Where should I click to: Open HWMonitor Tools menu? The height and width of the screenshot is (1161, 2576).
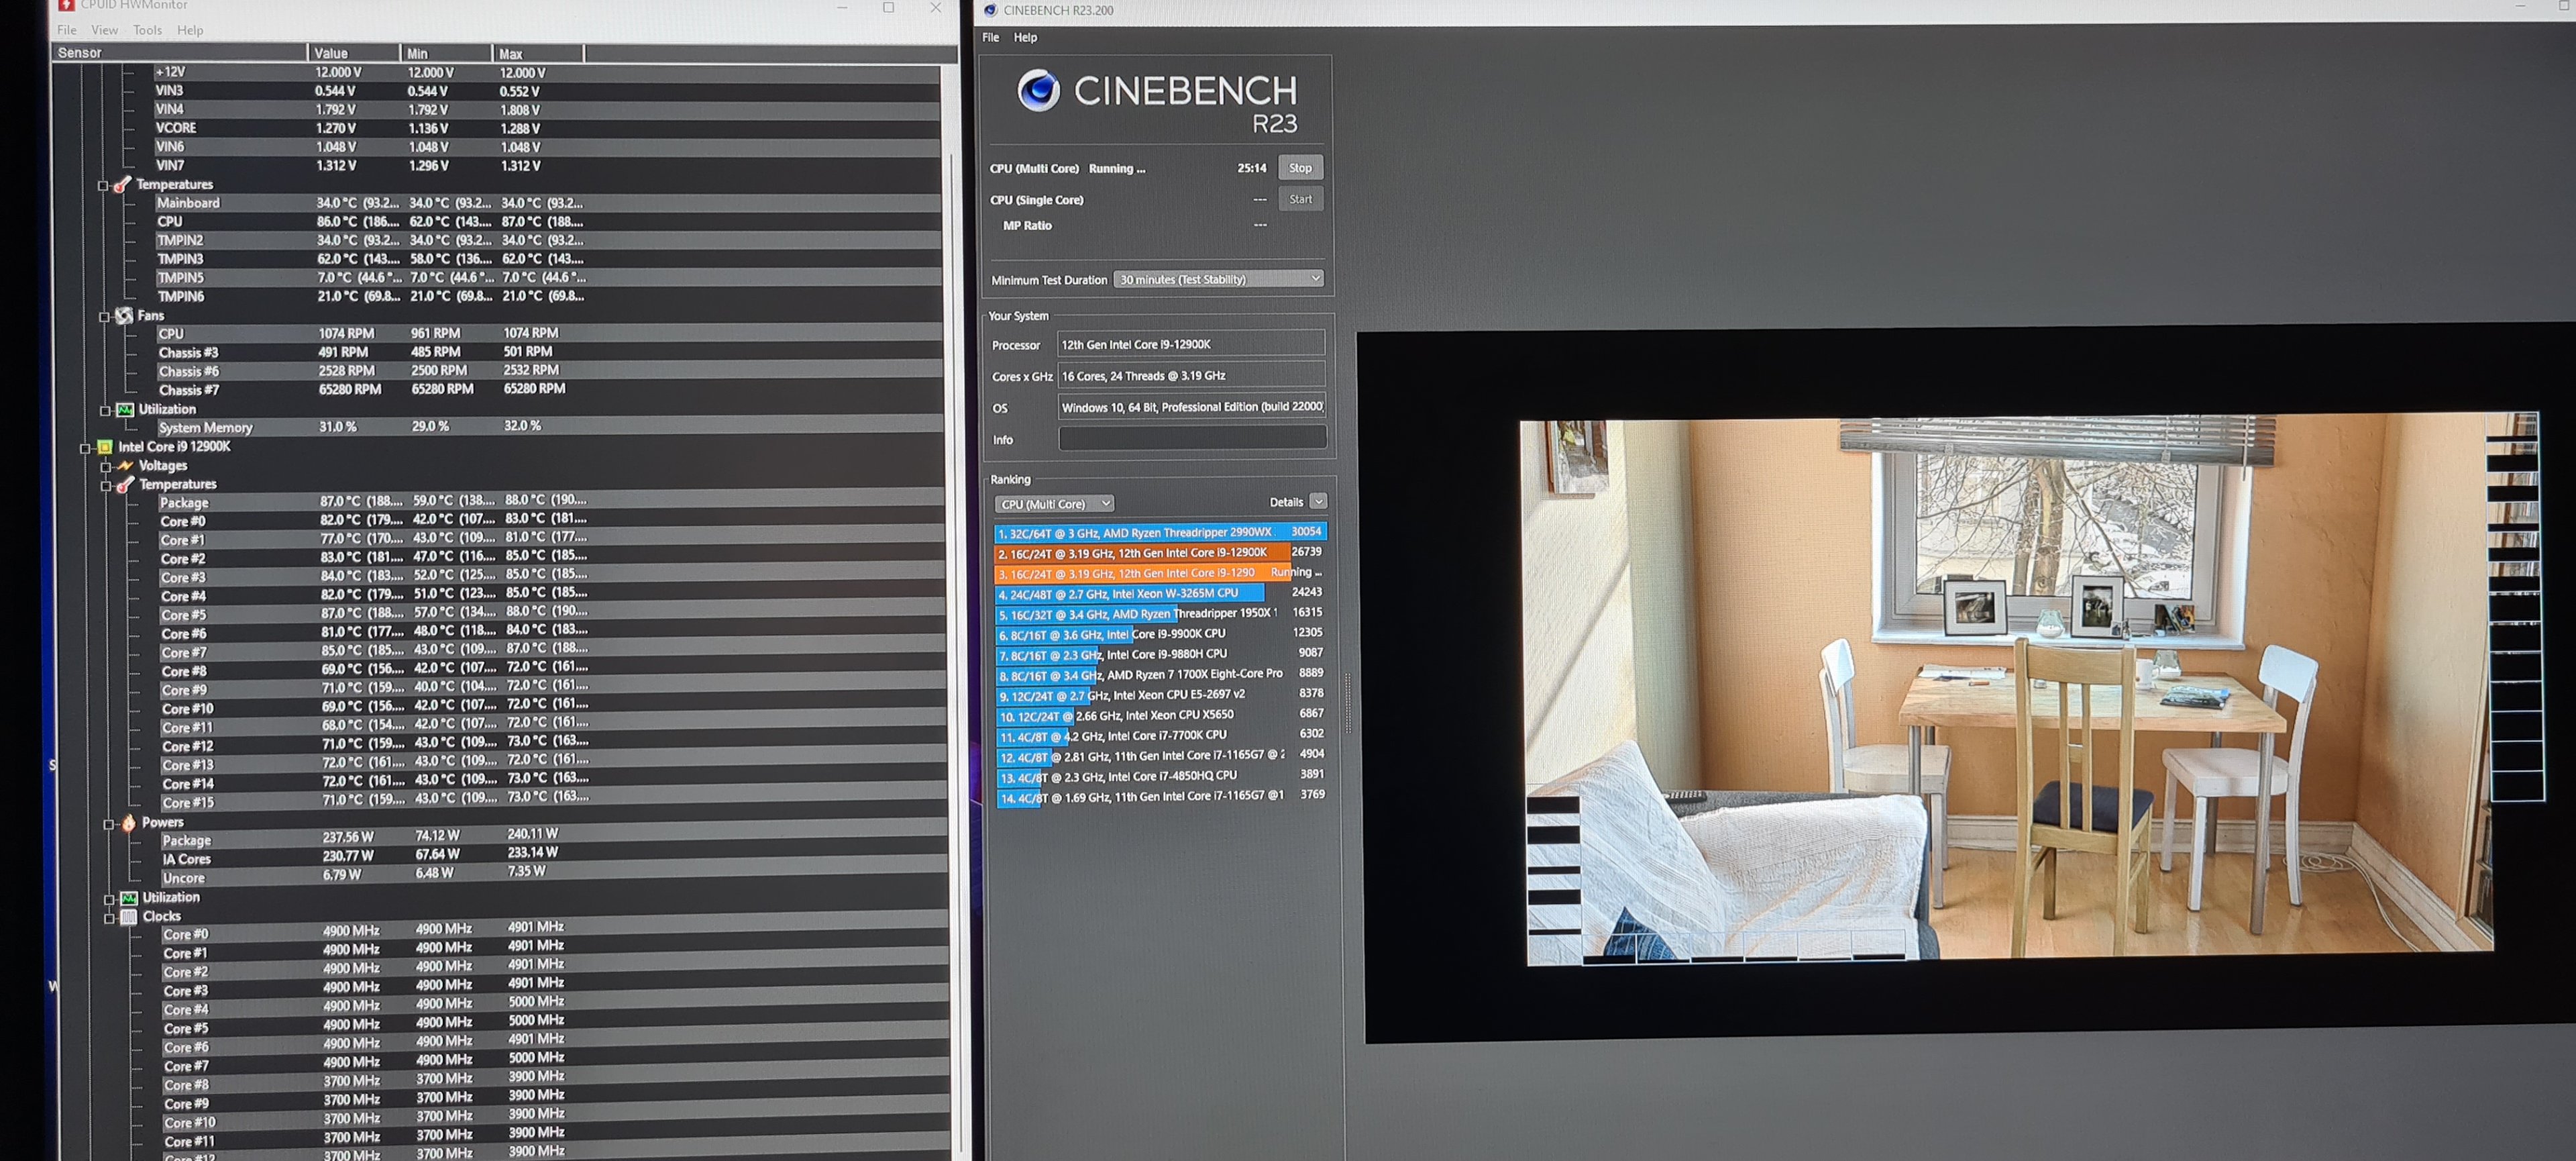coord(147,30)
